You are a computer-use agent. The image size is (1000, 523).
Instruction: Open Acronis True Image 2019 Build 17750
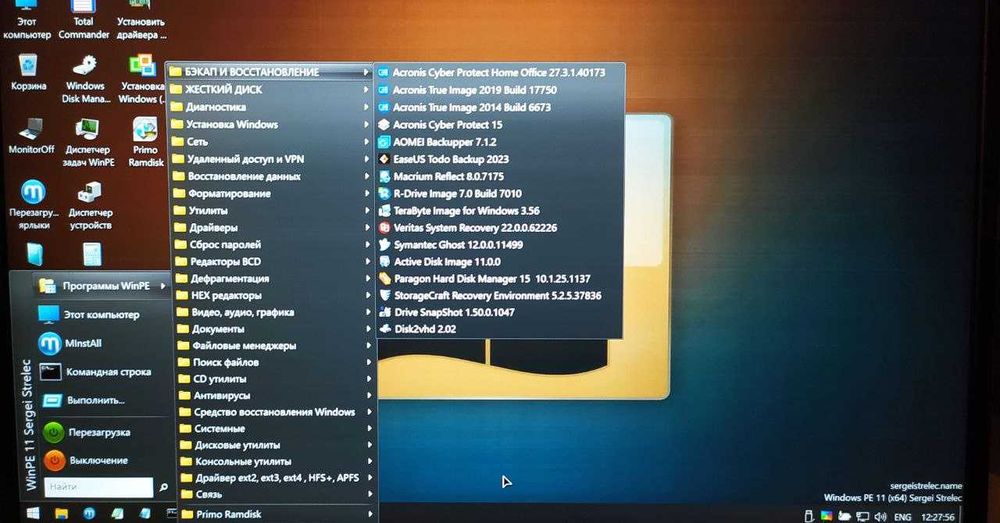coord(499,90)
